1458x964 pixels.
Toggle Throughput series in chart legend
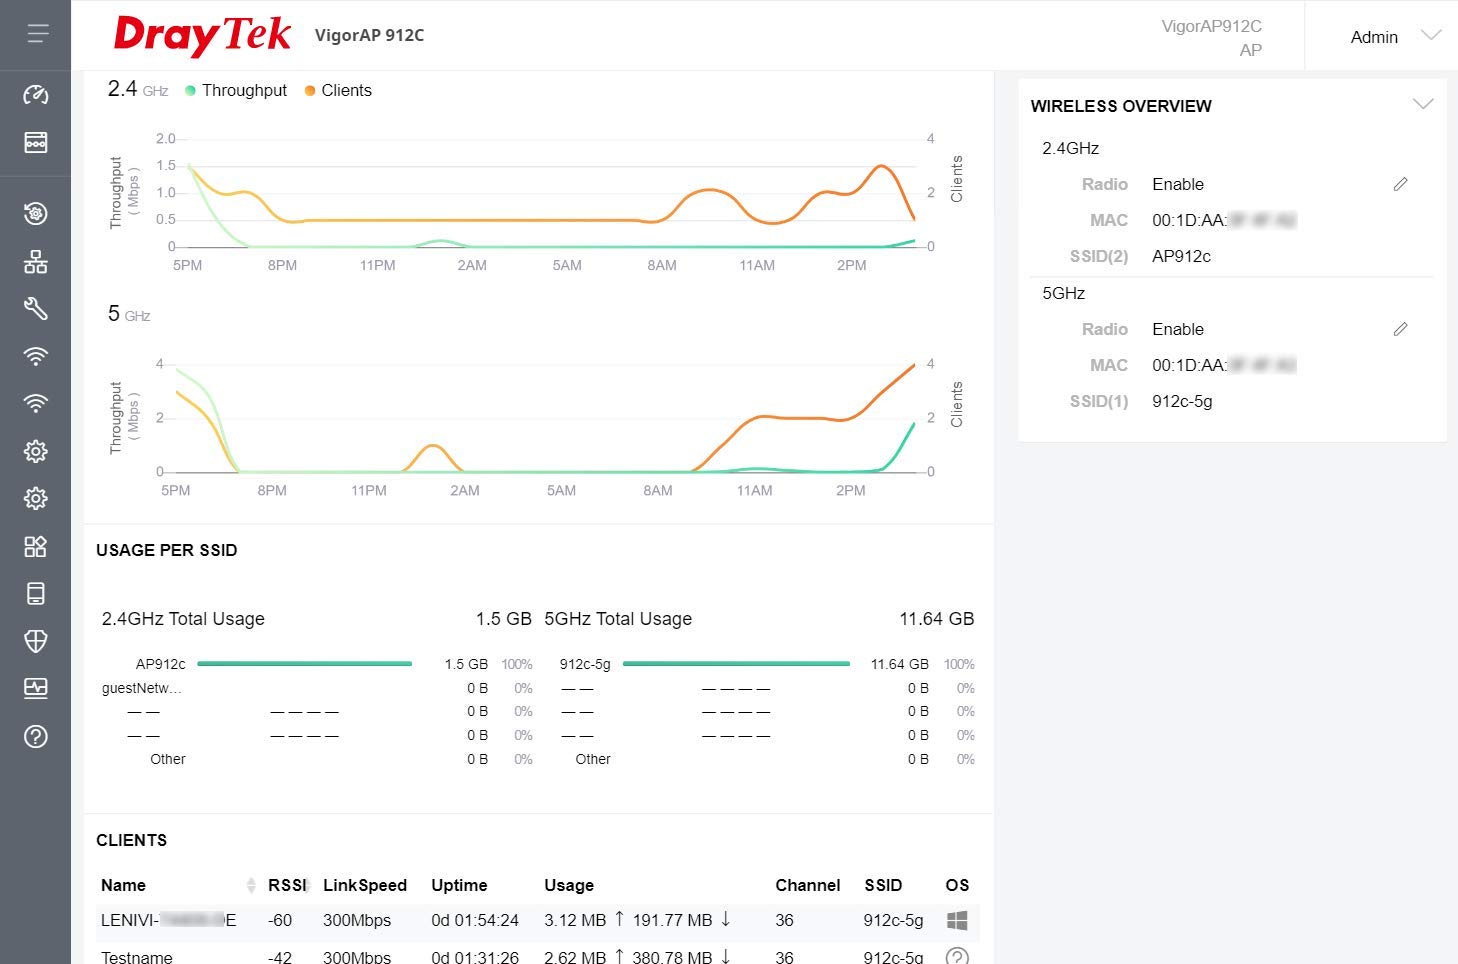click(x=236, y=90)
